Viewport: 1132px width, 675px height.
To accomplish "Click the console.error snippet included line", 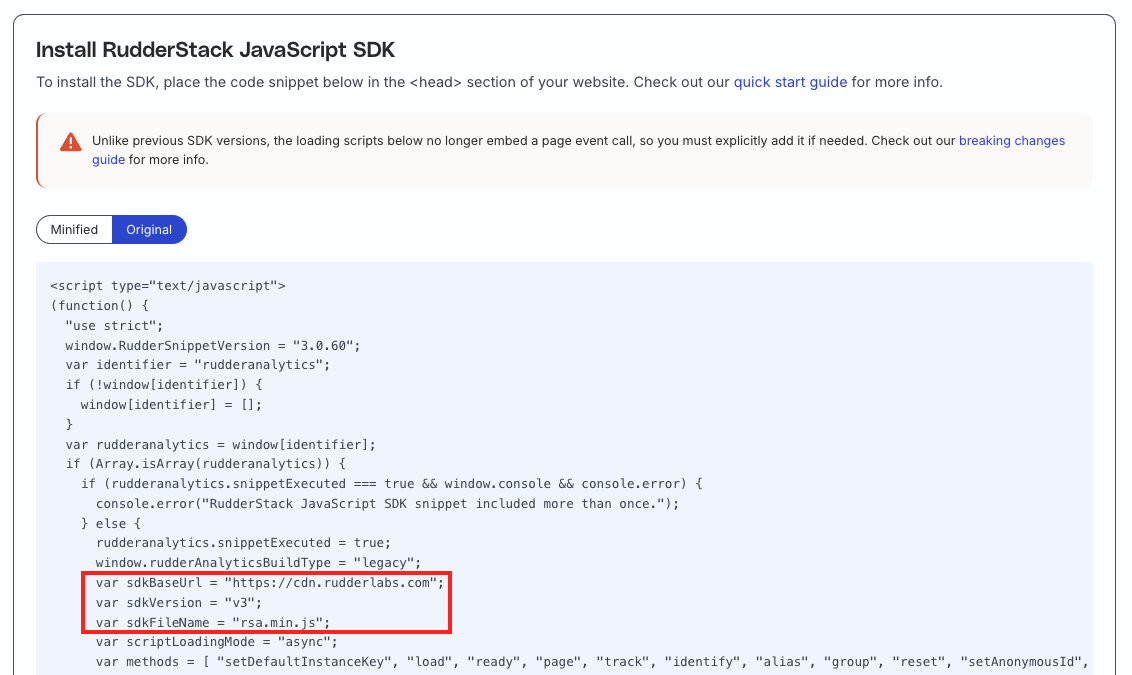I will click(x=388, y=503).
